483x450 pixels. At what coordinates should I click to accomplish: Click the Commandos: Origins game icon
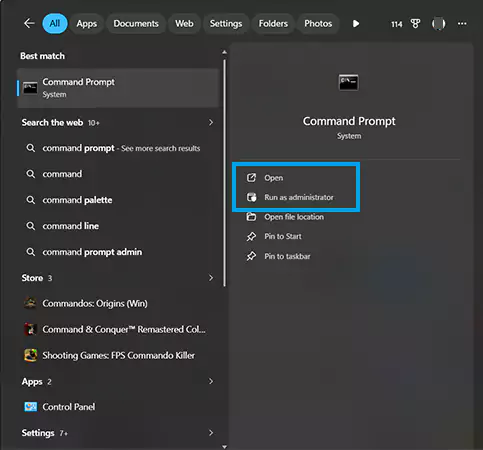pyautogui.click(x=30, y=303)
